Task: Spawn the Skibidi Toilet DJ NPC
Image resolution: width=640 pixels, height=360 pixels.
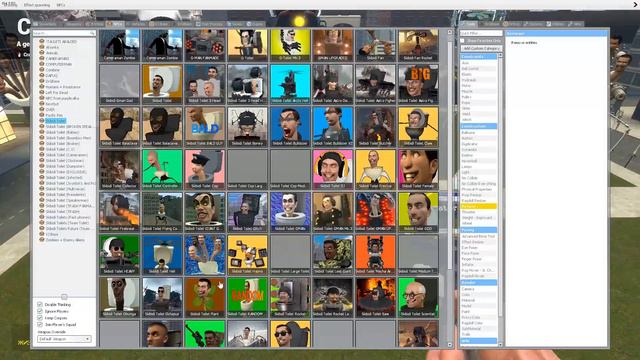Action: pos(333,169)
